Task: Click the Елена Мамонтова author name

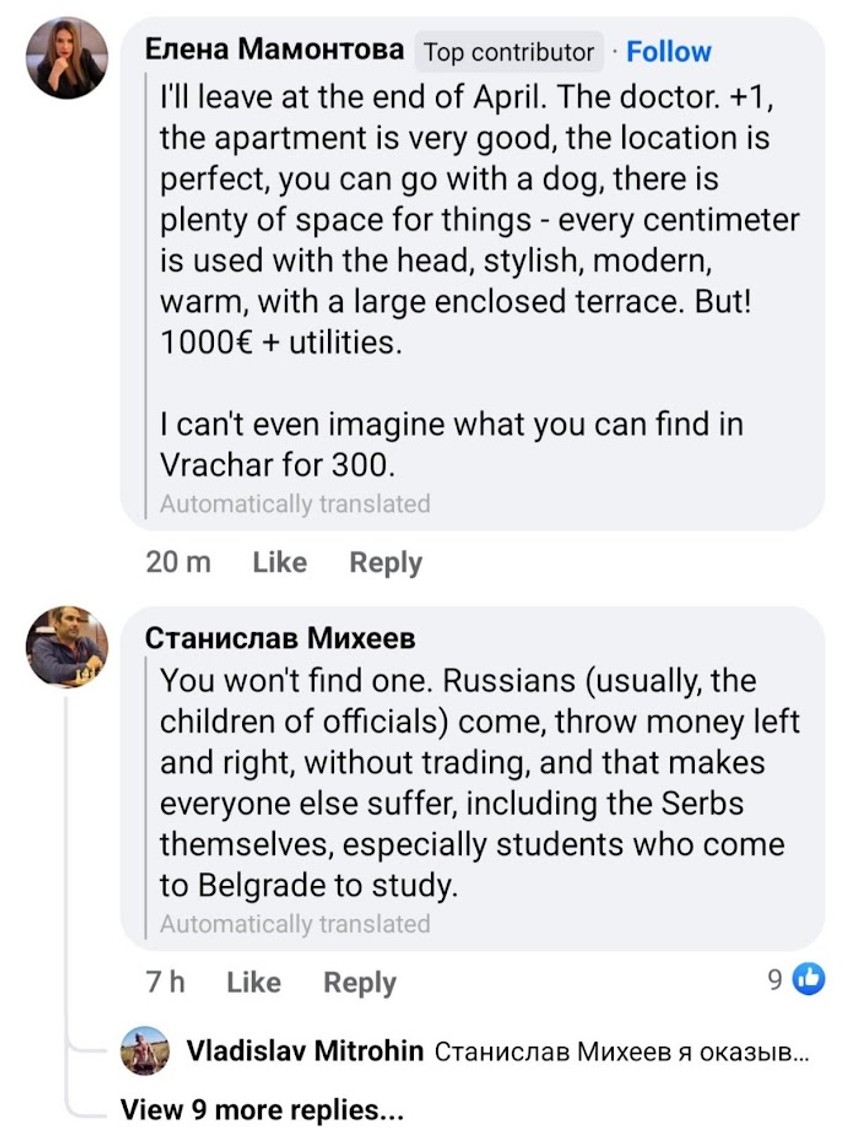Action: point(275,50)
